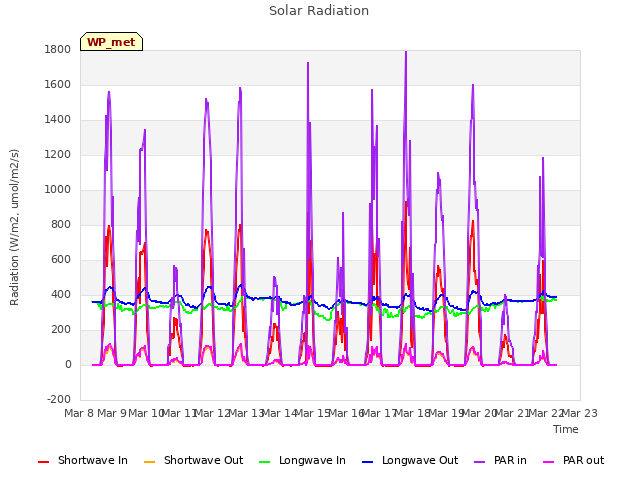This screenshot has width=640, height=480.
Task: Click the Mar 18 x-axis label
Action: (x=413, y=413)
